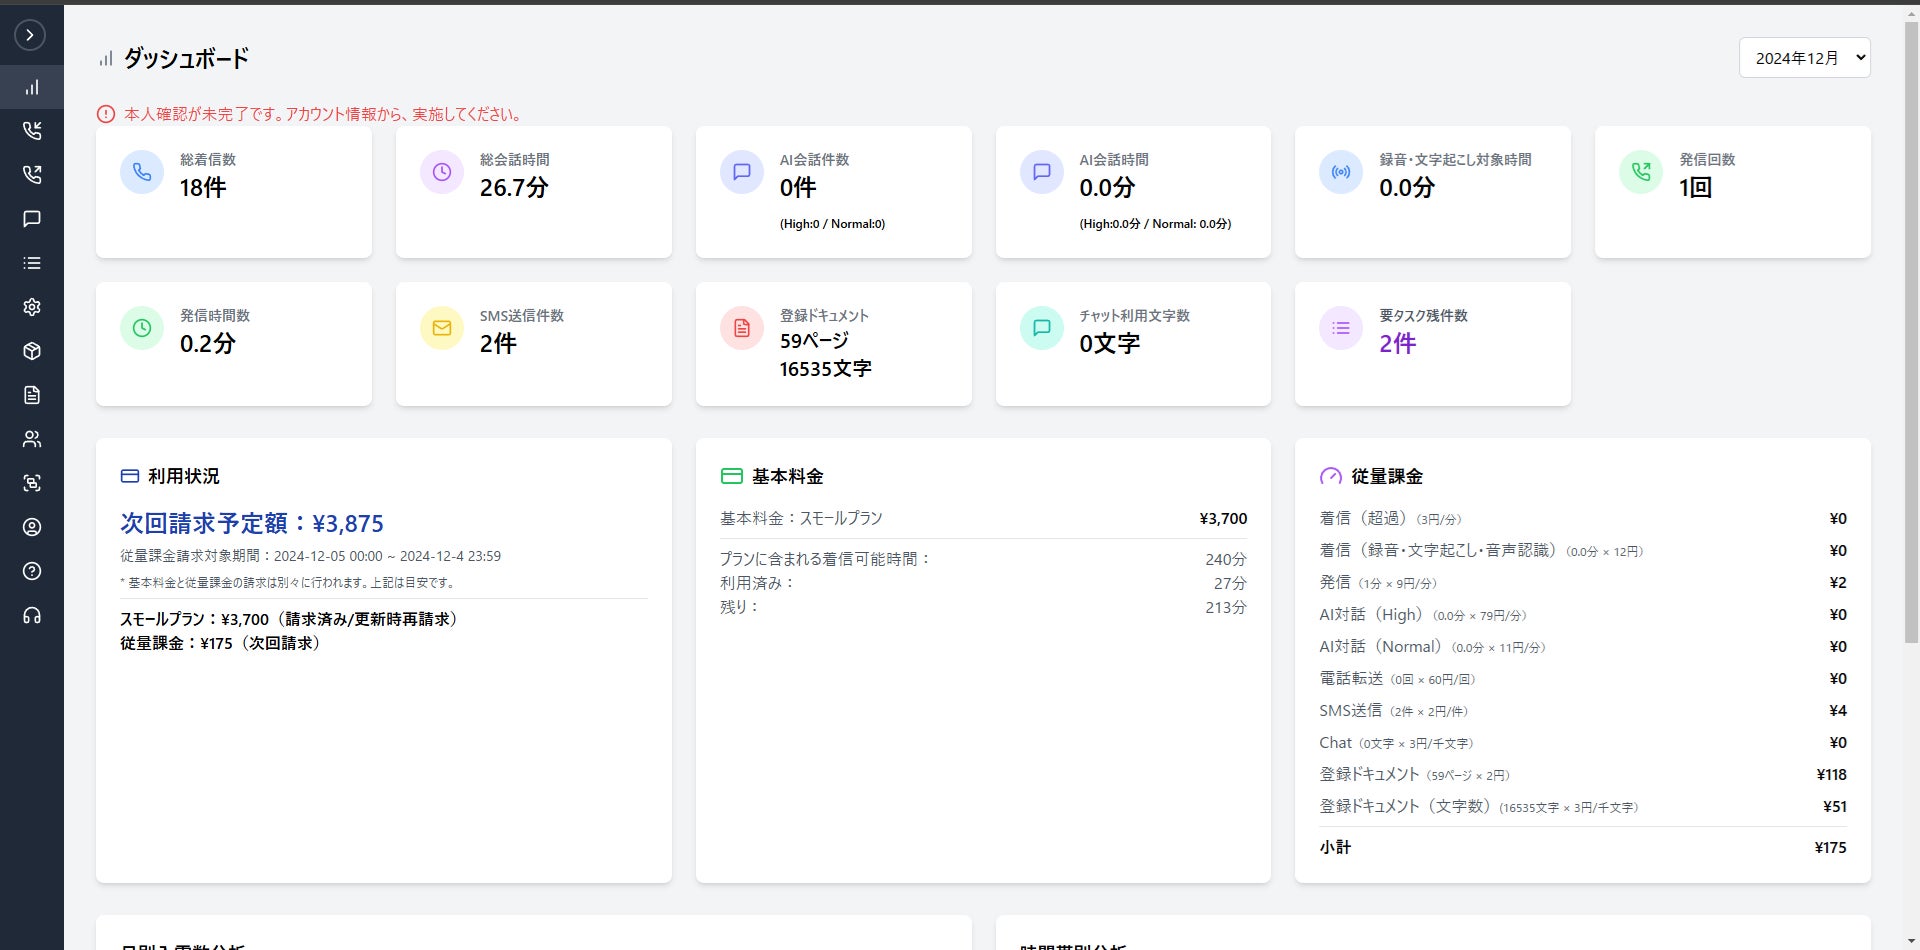Open the help question-mark icon in the sidebar

[32, 571]
